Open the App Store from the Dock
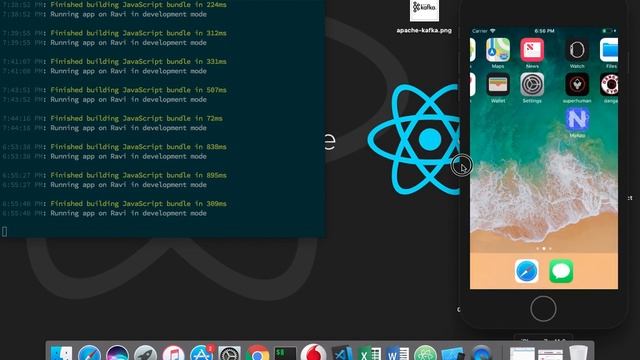Viewport: 640px width, 360px height. (201, 353)
